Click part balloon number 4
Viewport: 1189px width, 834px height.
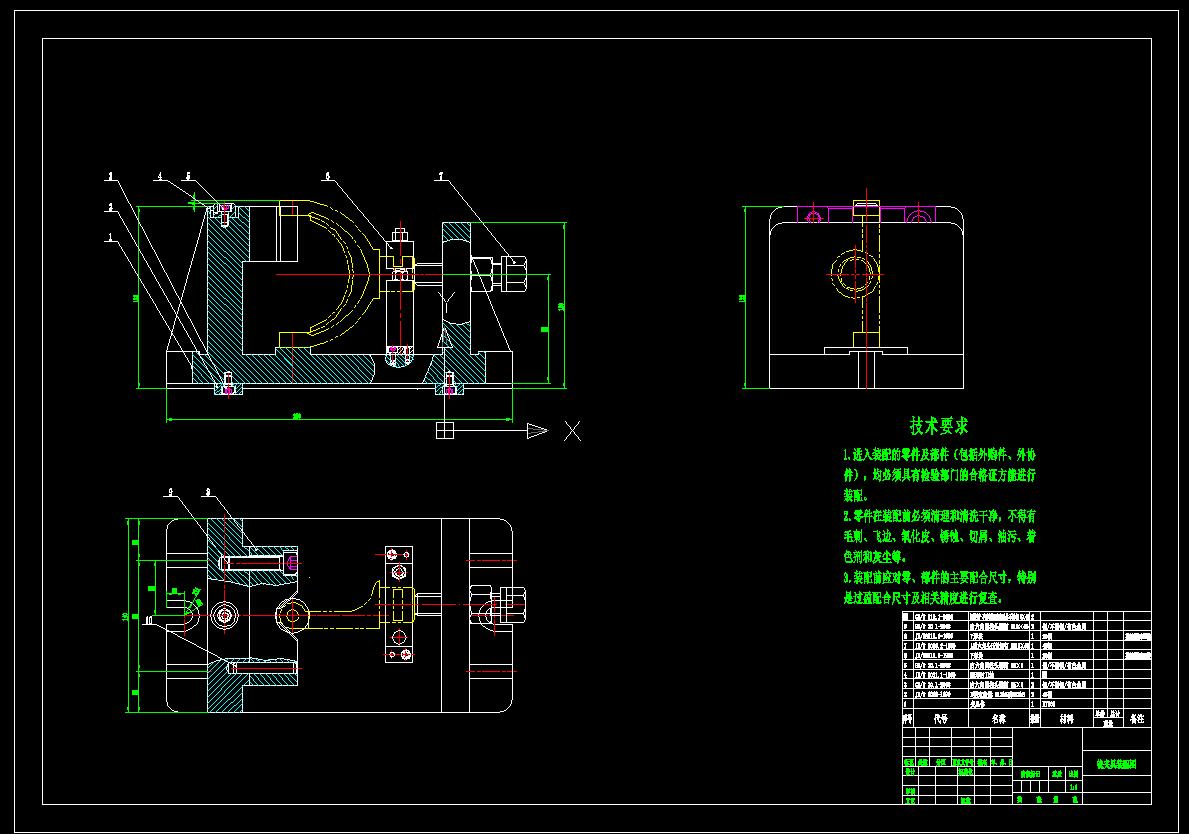[160, 177]
